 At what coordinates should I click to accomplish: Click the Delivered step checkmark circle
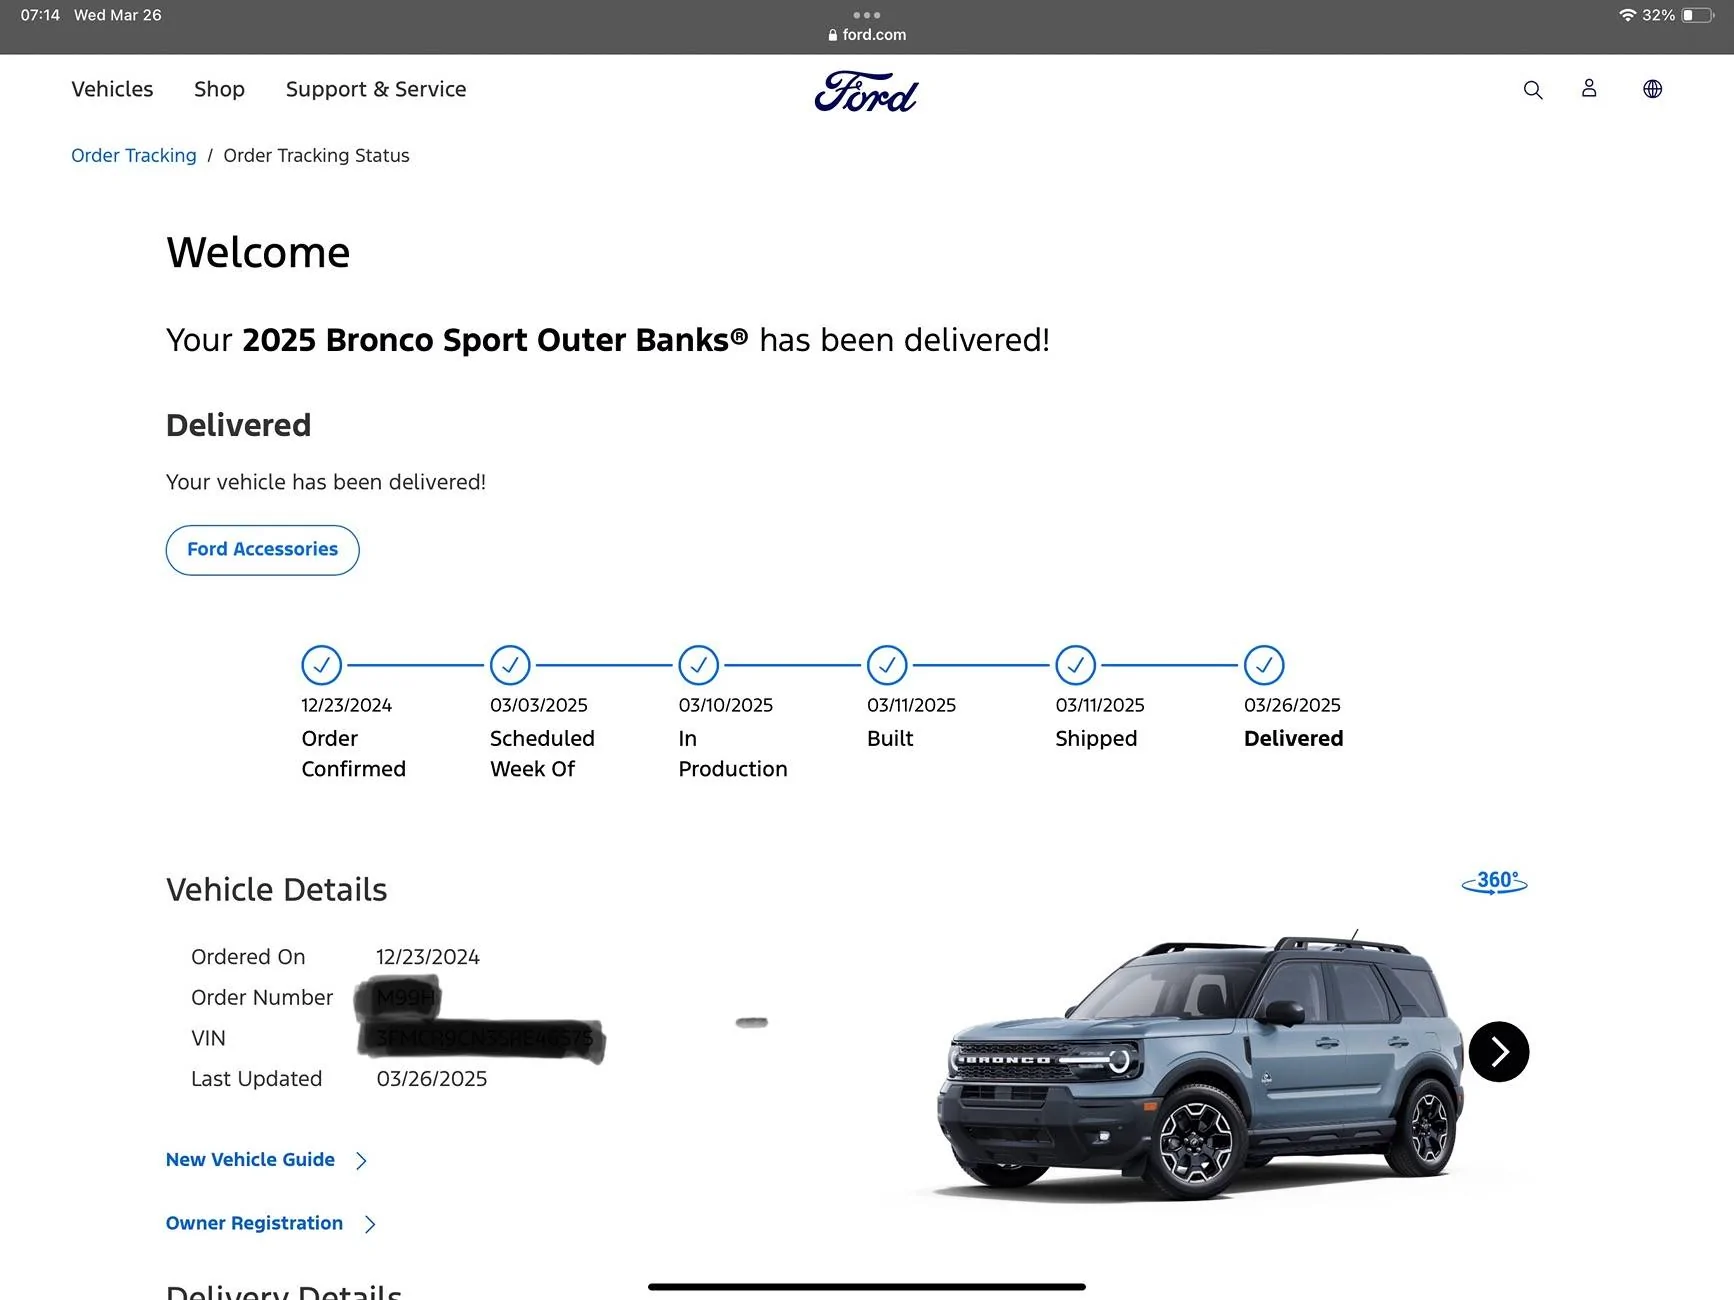click(x=1264, y=665)
